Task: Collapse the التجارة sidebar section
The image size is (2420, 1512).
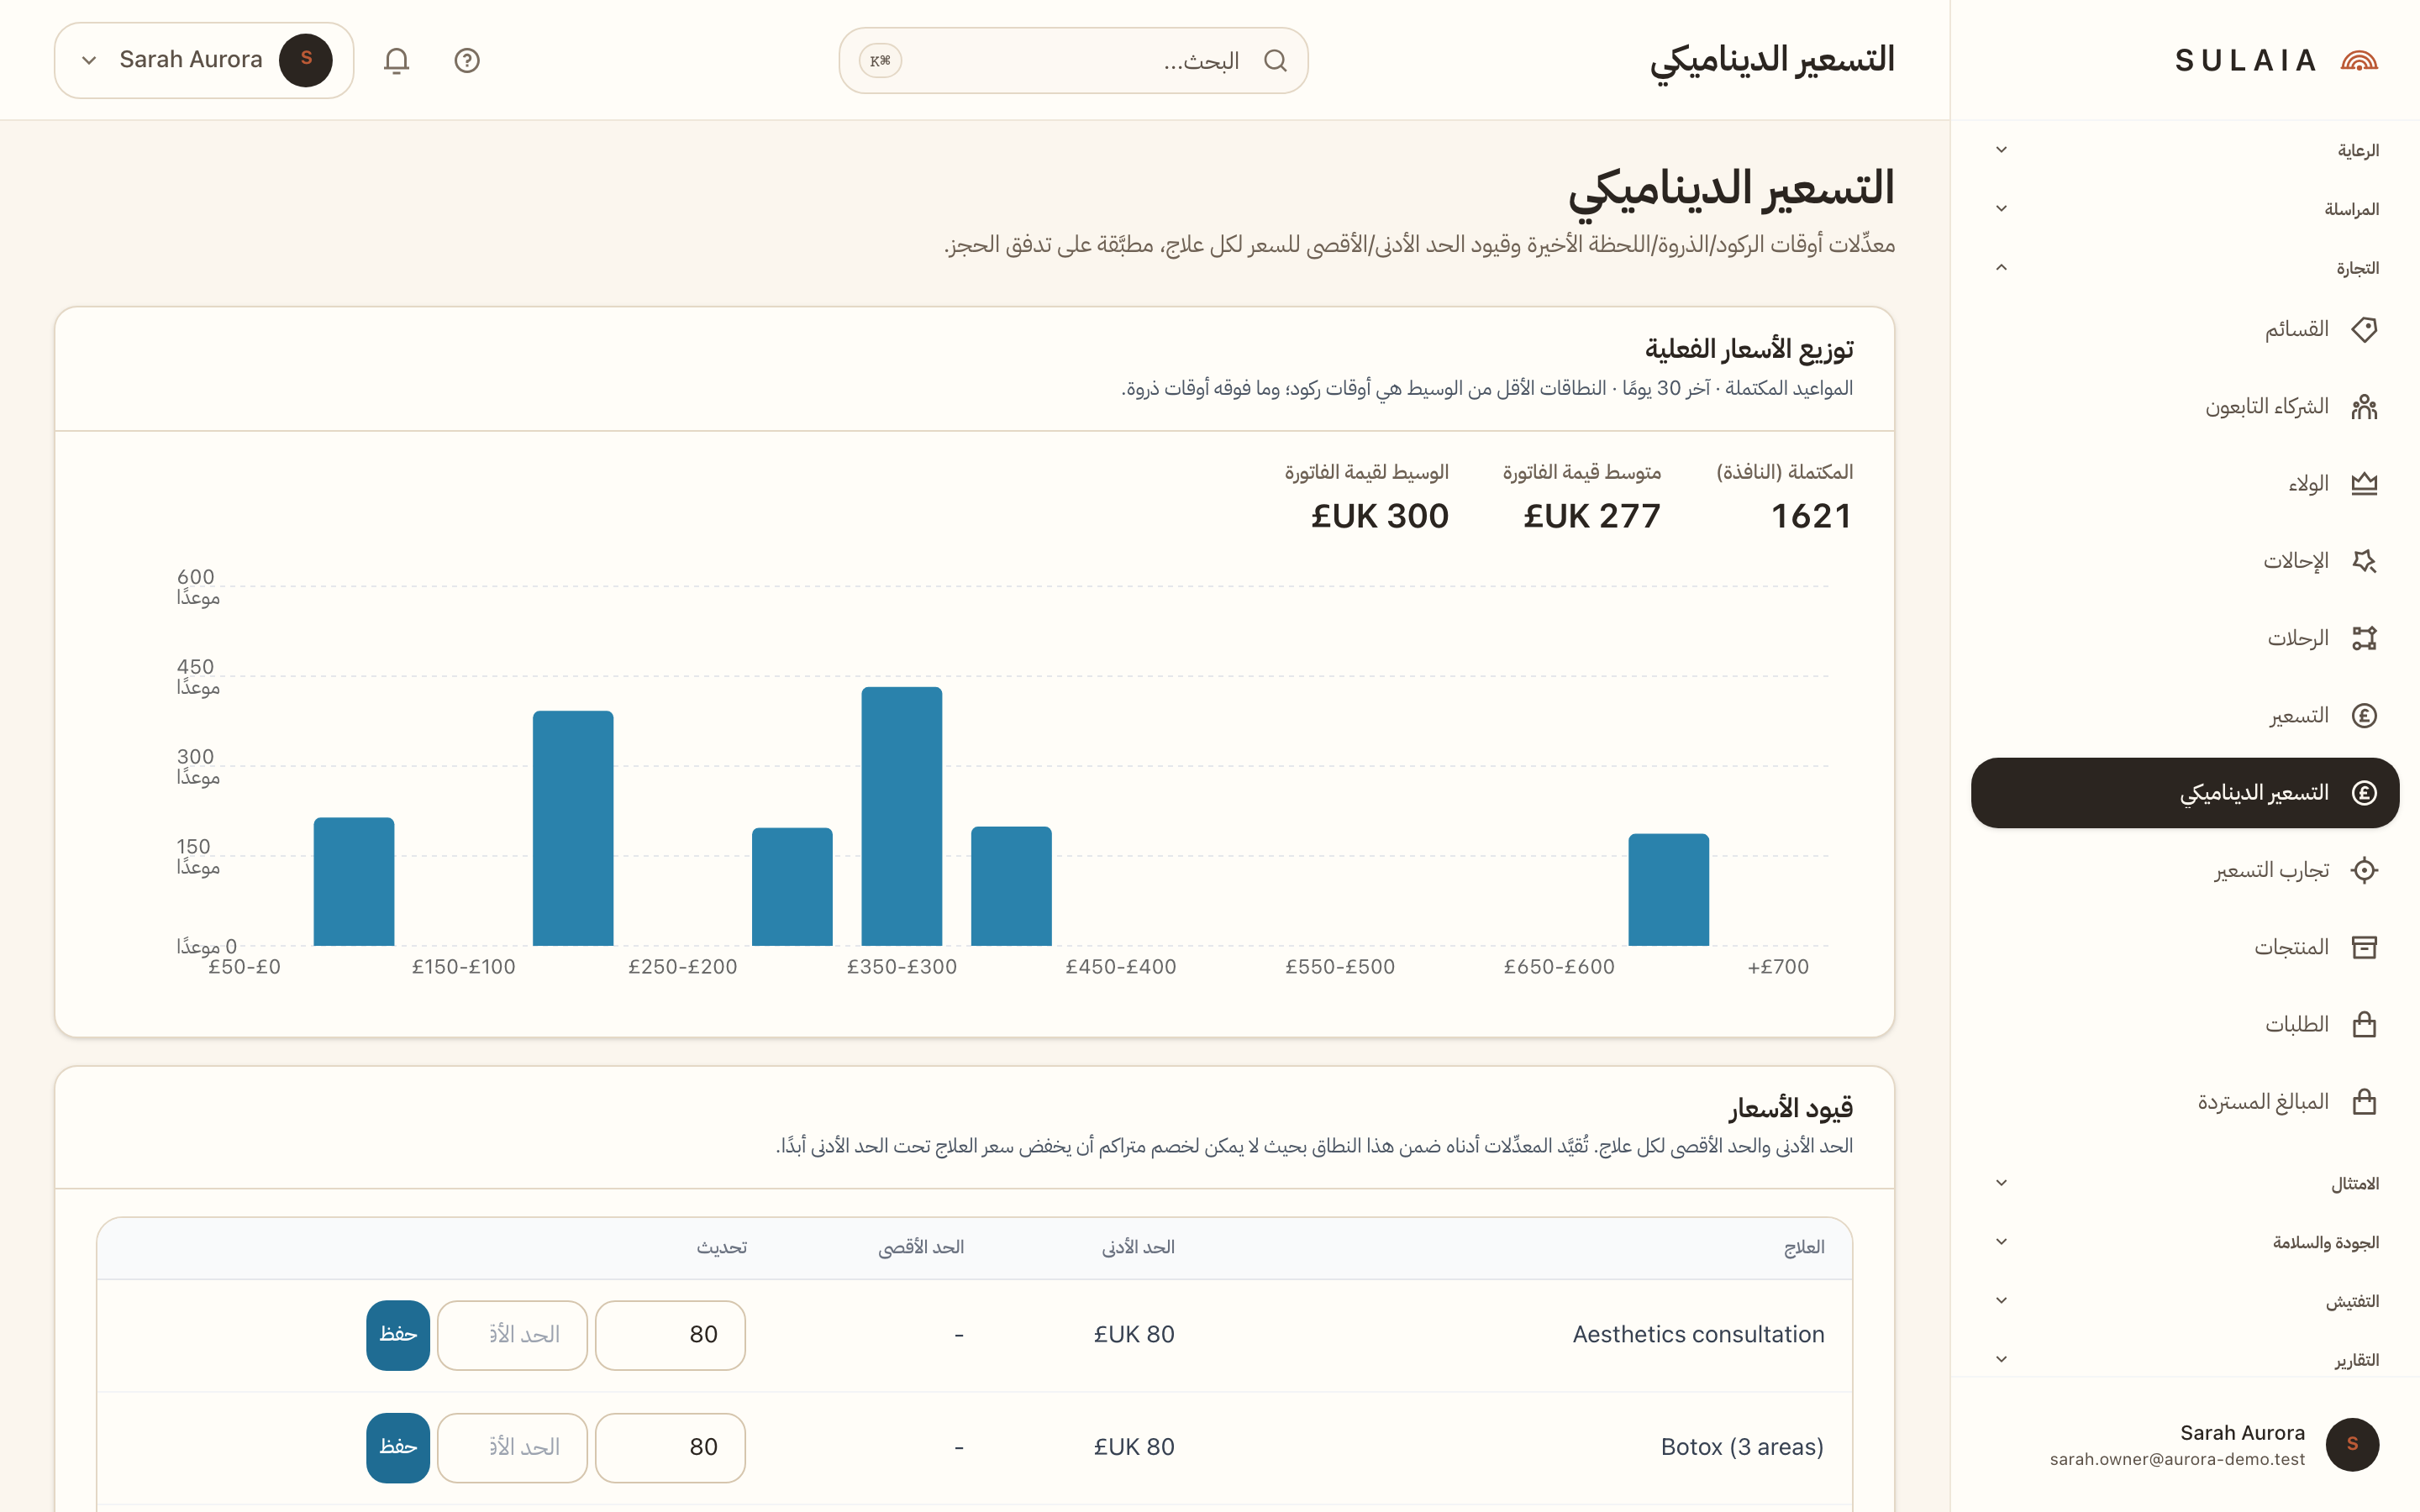Action: tap(2185, 268)
